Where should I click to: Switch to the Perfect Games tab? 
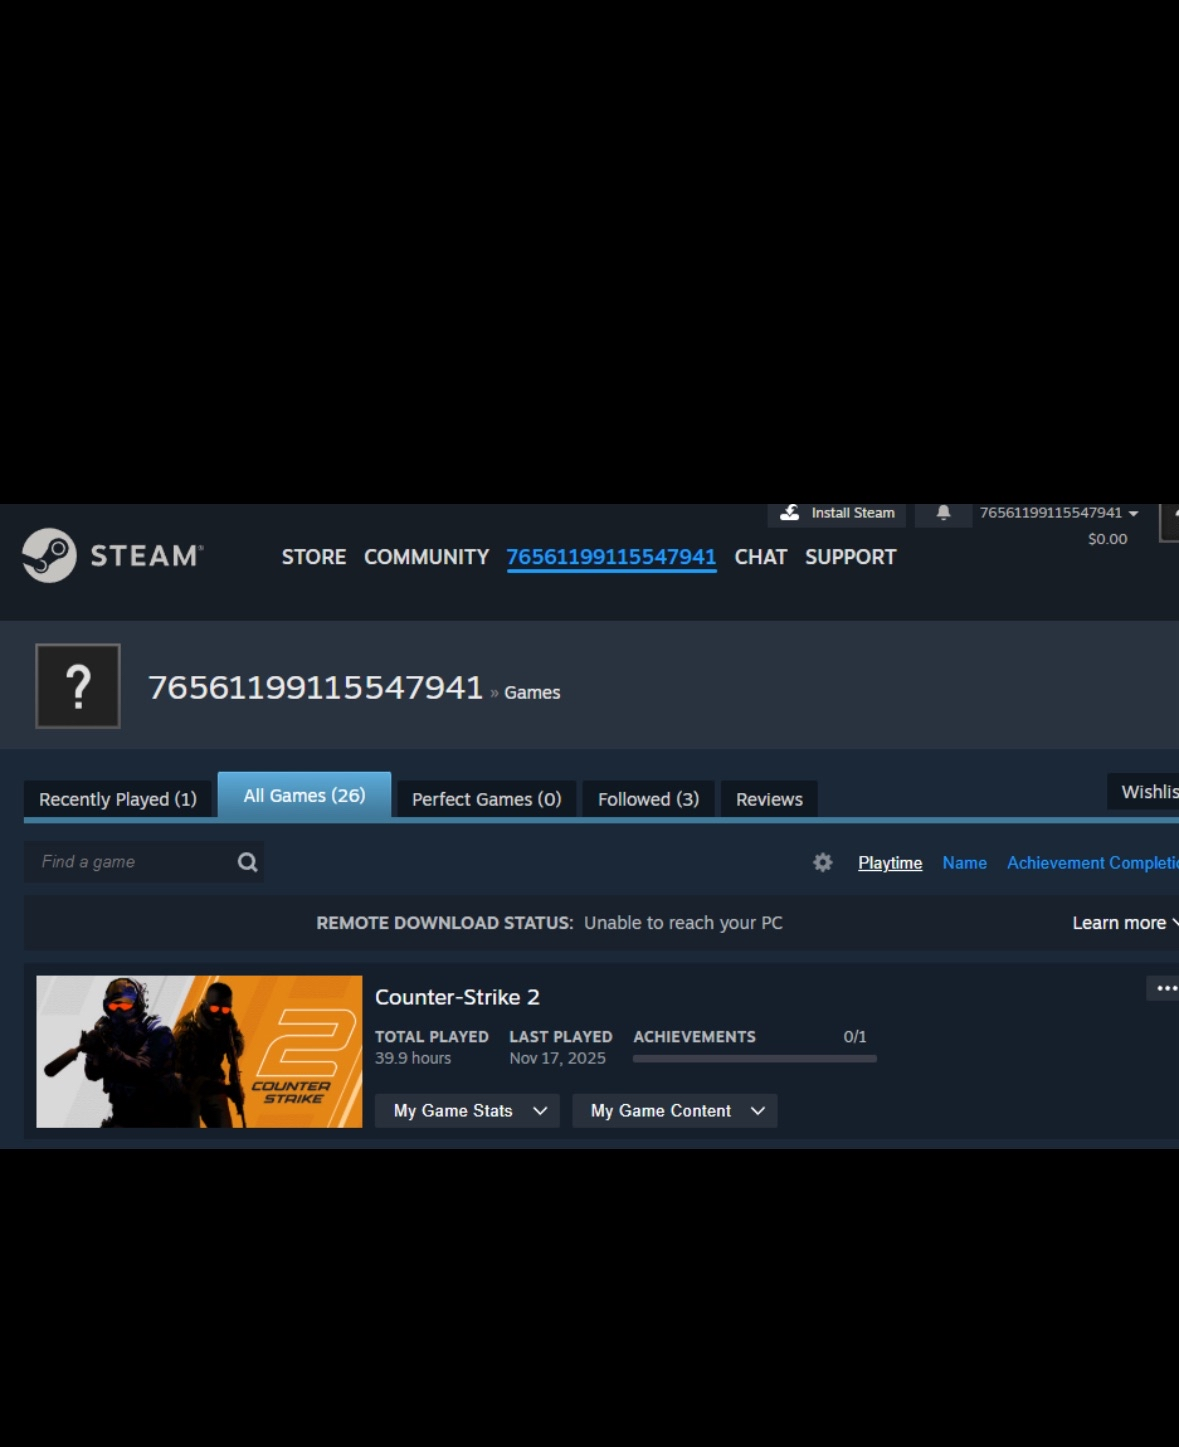(x=486, y=799)
